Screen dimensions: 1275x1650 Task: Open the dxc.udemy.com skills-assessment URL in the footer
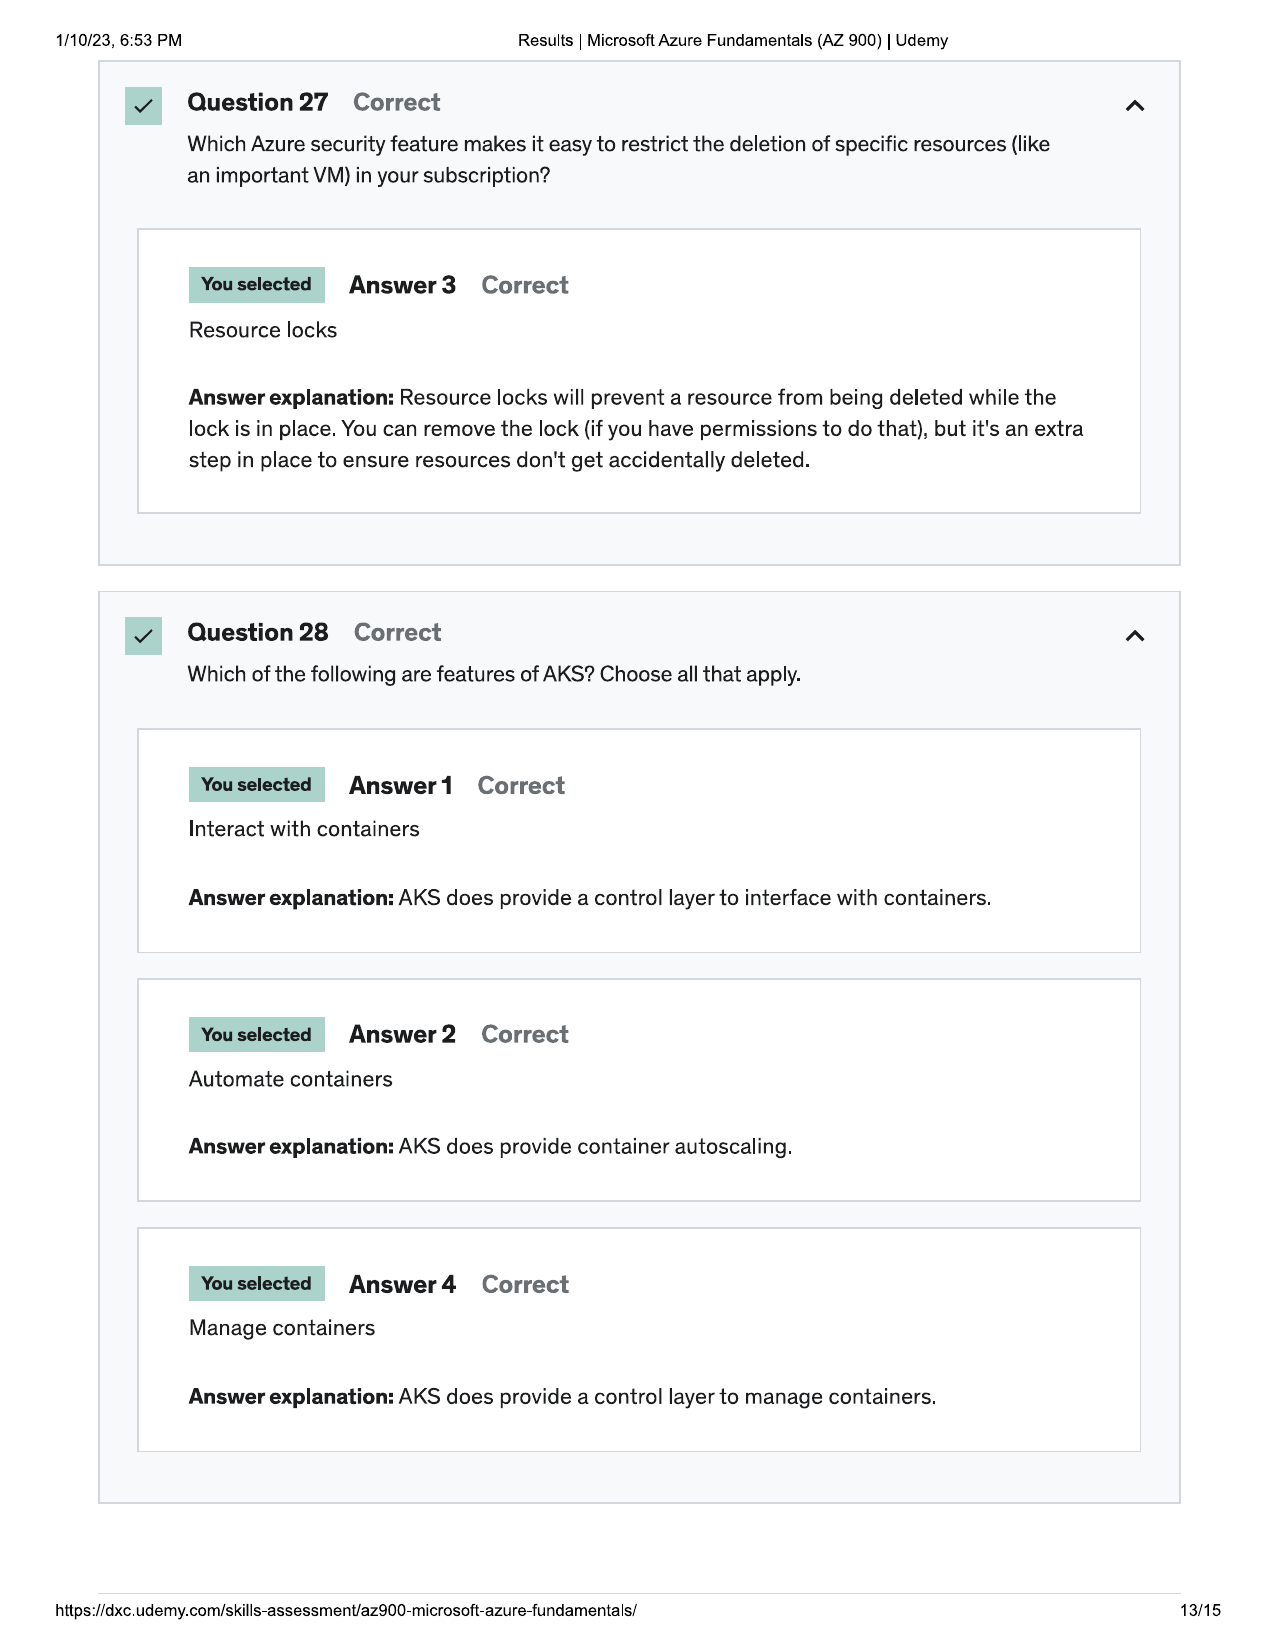[346, 1610]
